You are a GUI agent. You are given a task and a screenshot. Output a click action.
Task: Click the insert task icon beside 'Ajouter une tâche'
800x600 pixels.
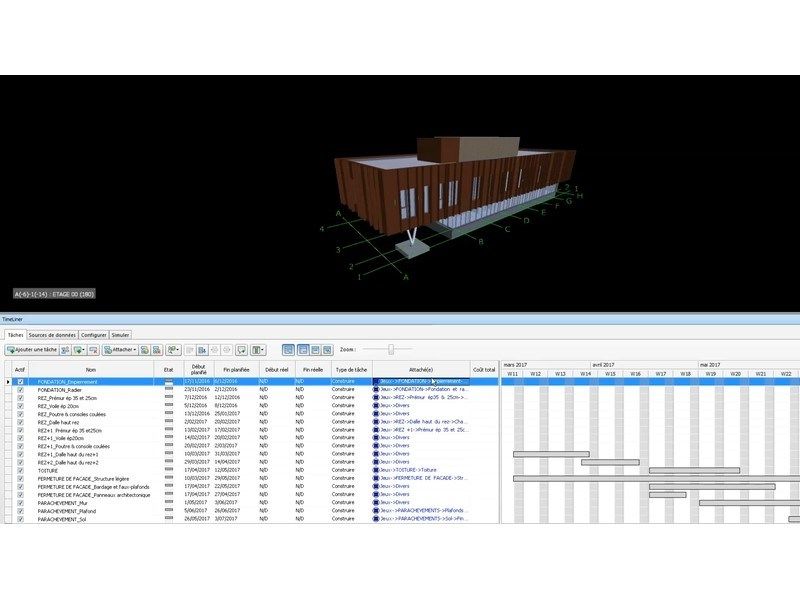(65, 350)
